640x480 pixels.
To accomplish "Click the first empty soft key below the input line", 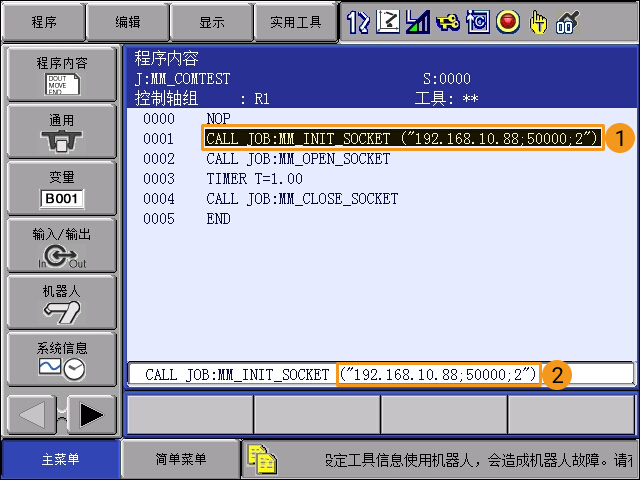I will (x=190, y=415).
